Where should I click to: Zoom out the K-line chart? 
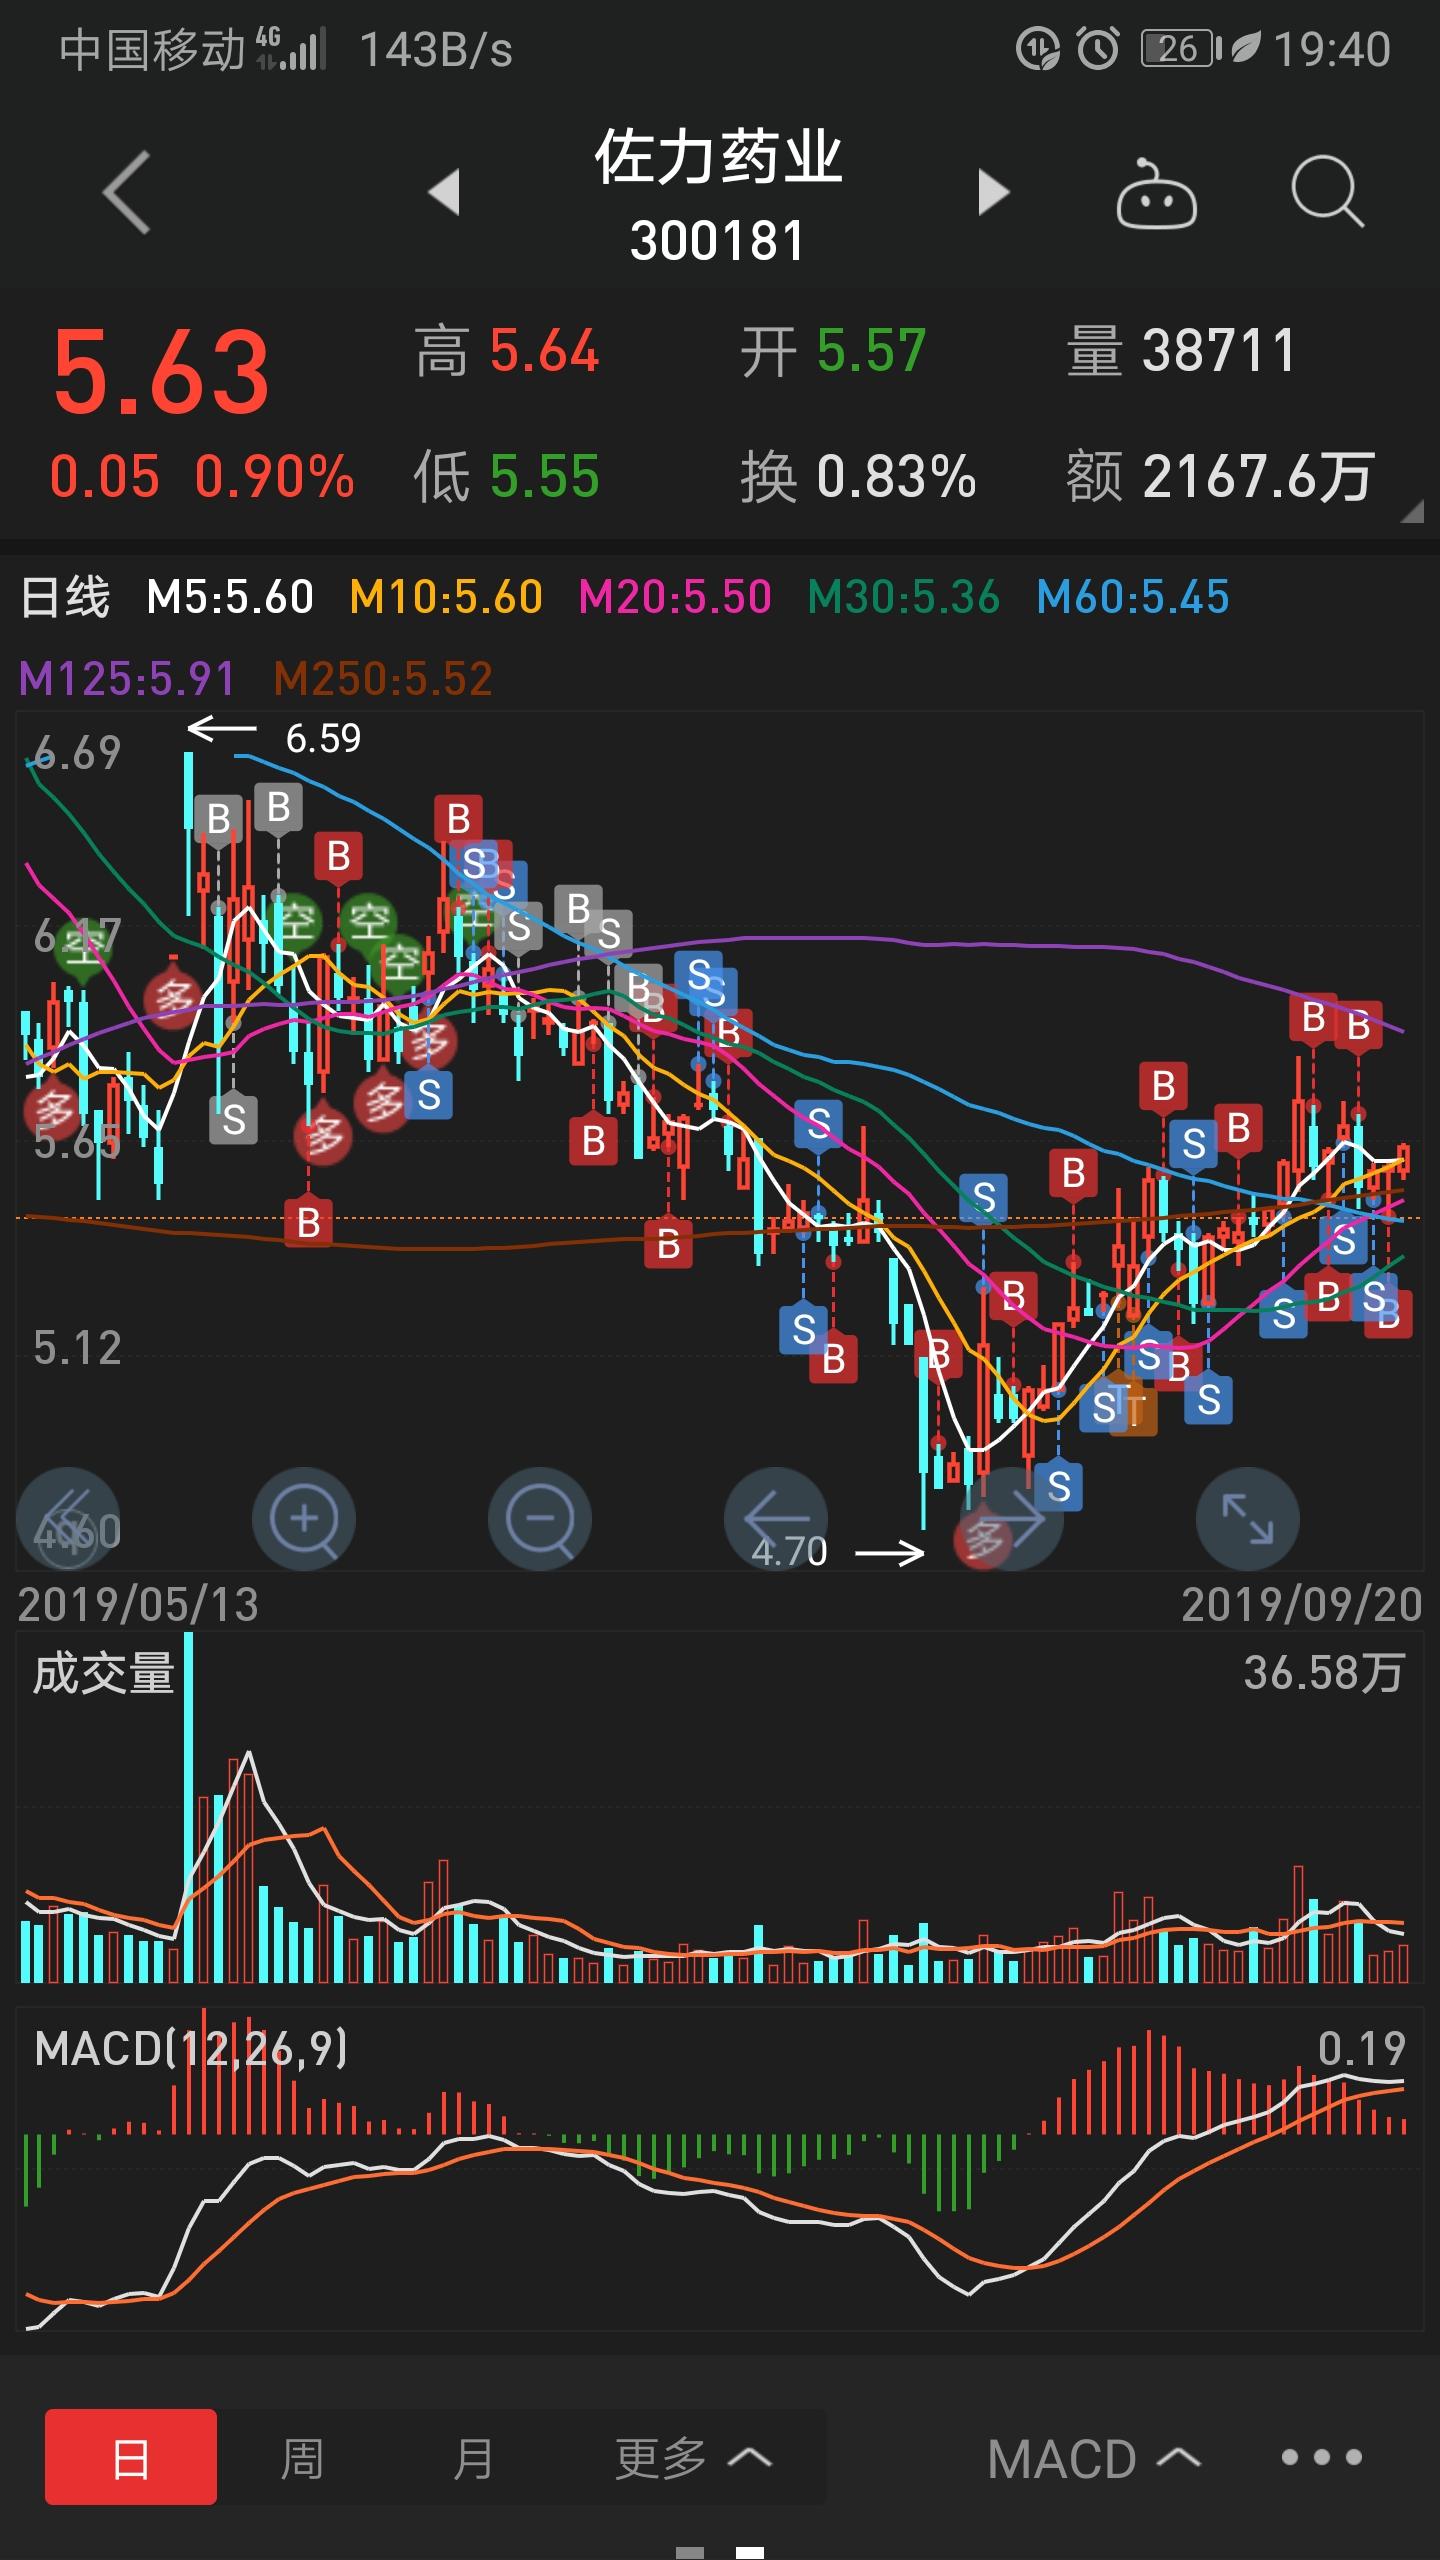540,1519
